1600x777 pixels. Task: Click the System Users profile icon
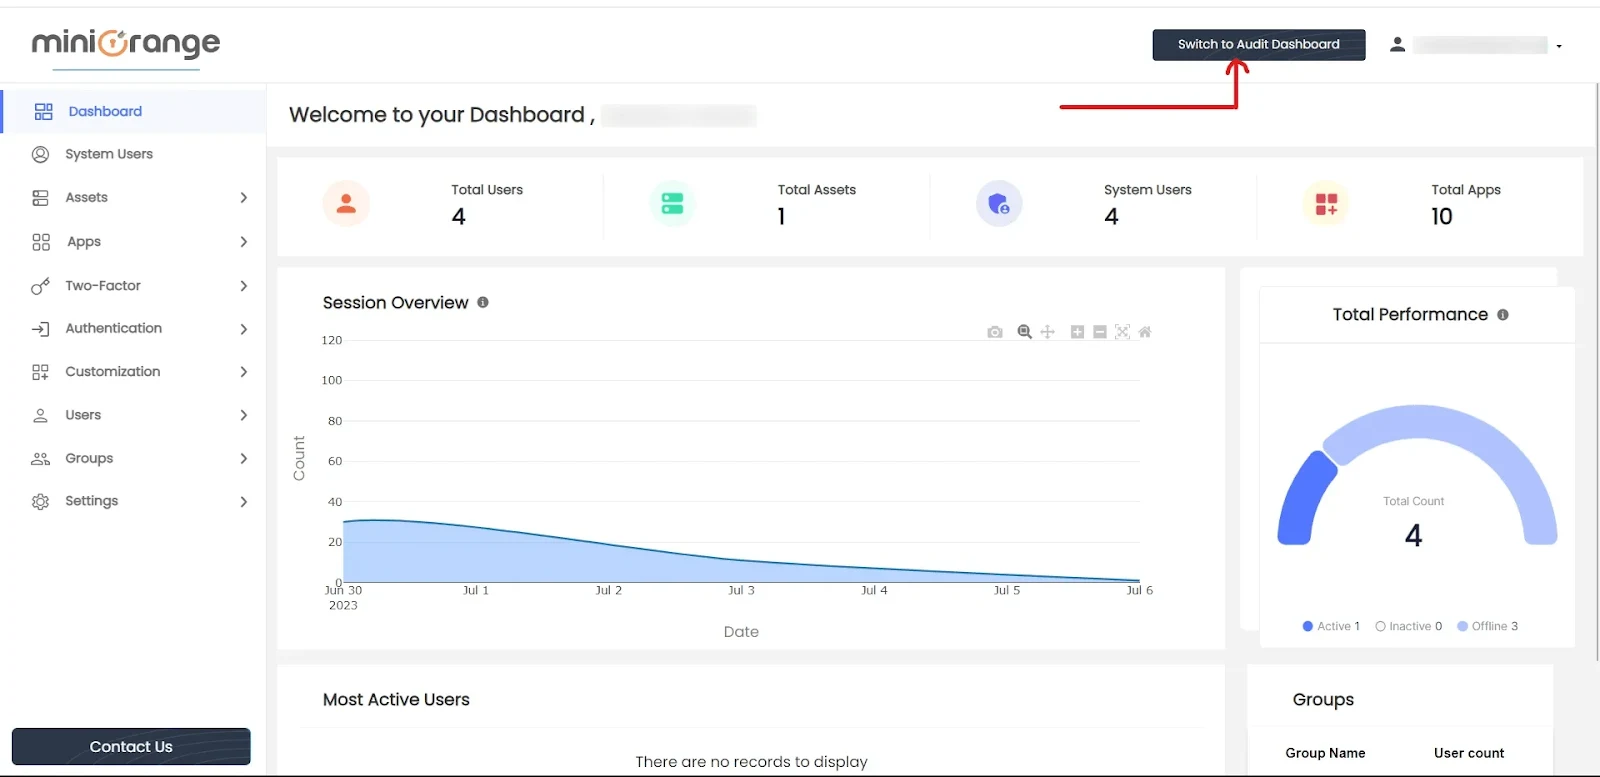click(x=40, y=154)
